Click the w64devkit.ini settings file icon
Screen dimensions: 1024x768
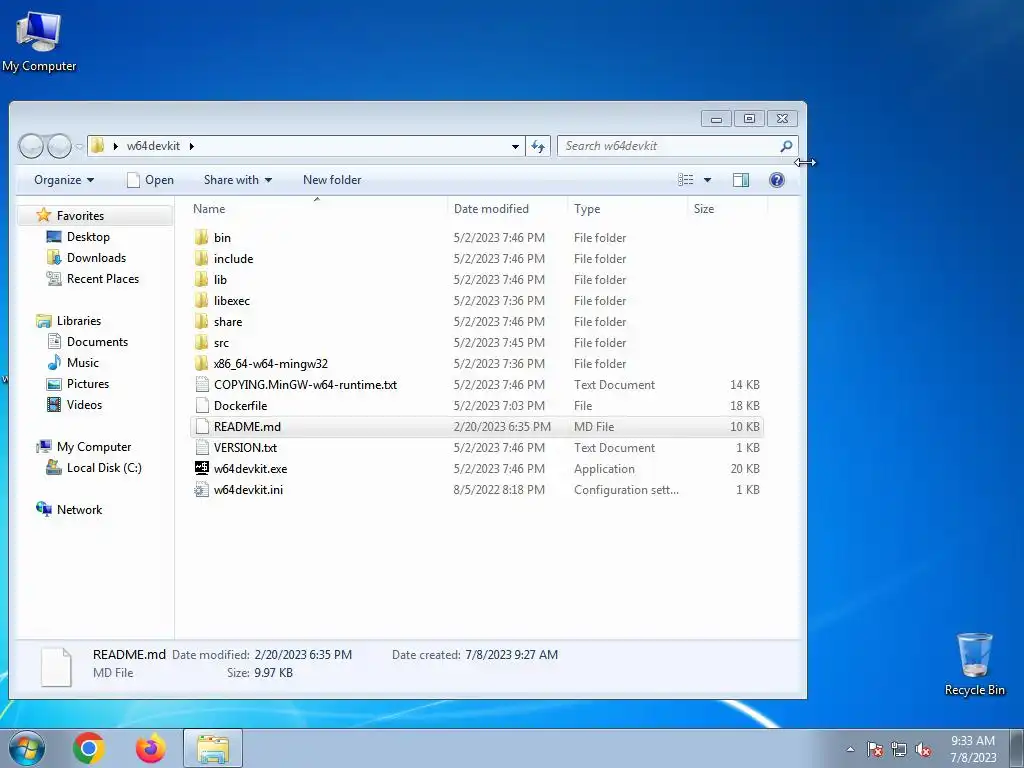[x=202, y=489]
